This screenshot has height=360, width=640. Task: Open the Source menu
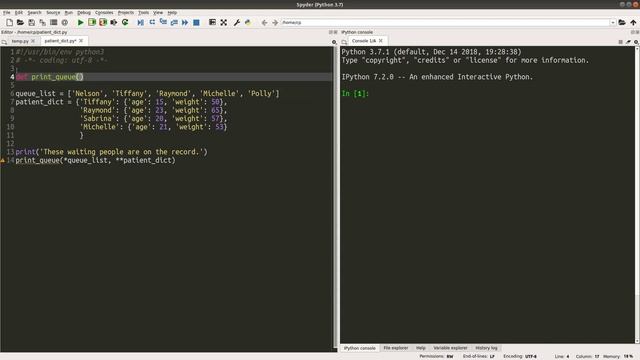tap(53, 13)
